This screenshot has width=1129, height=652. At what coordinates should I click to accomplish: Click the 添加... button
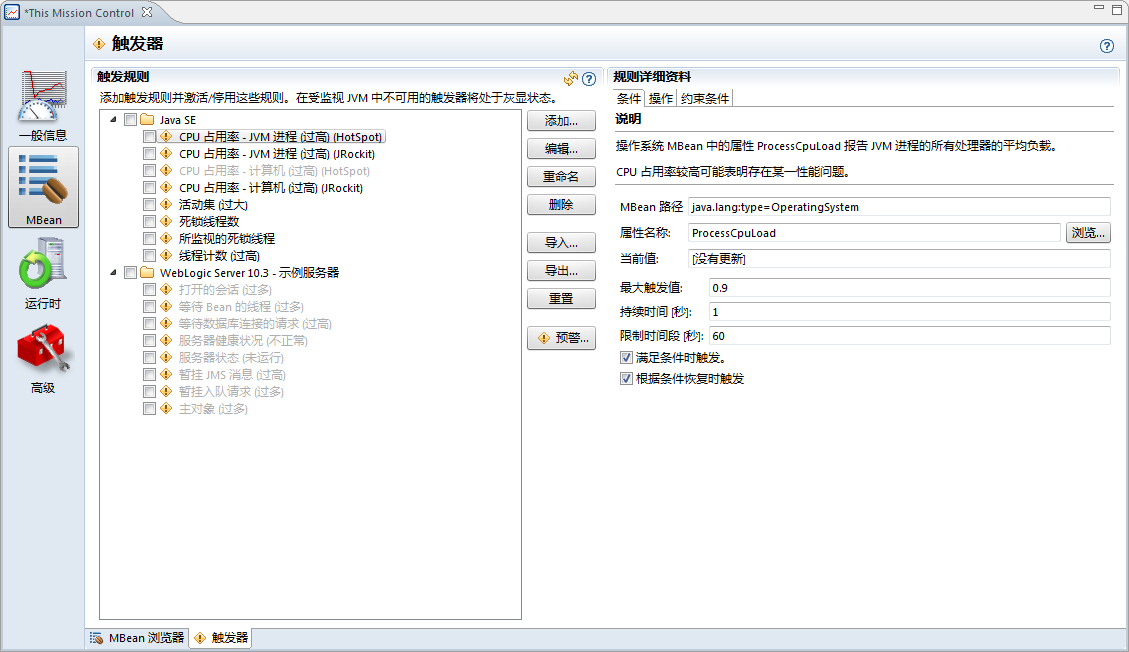pyautogui.click(x=561, y=121)
